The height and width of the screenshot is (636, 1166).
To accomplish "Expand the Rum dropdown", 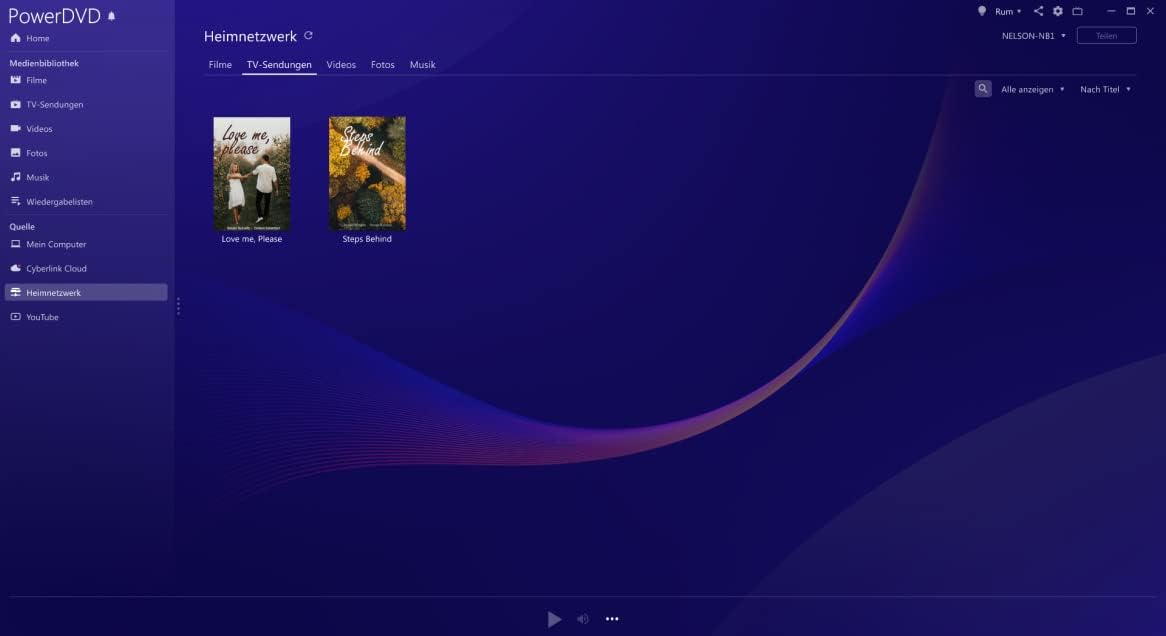I will tap(1008, 12).
